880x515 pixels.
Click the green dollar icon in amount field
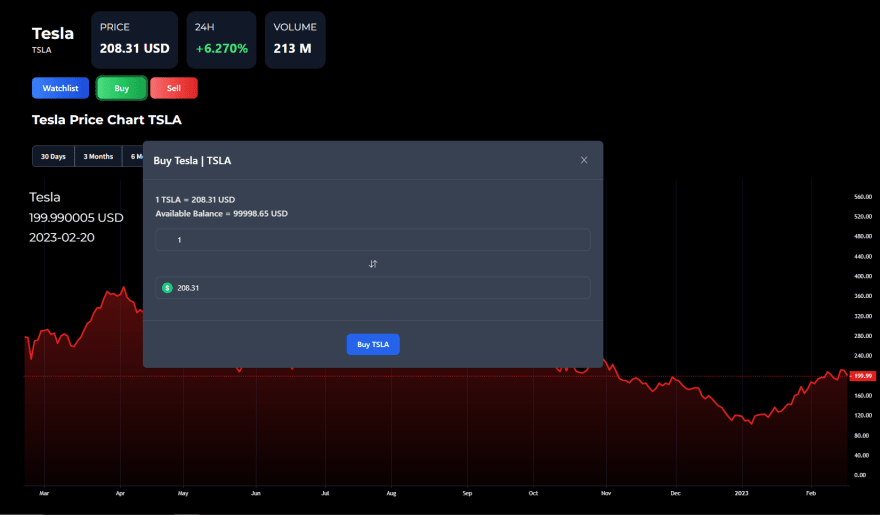(x=167, y=288)
